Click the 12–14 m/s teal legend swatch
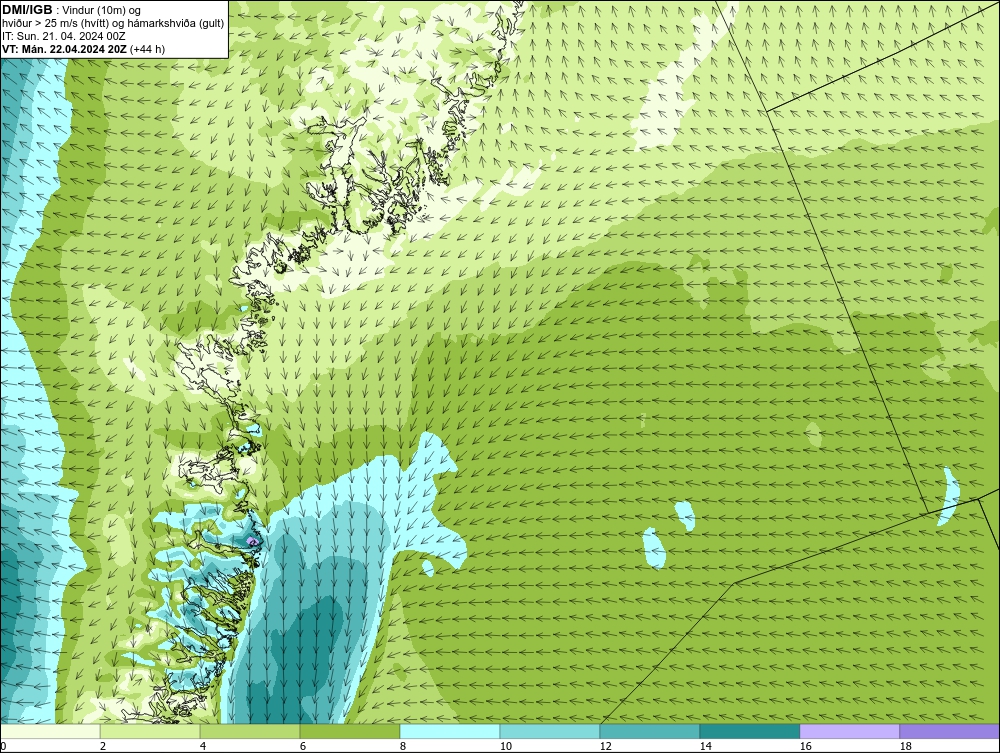The image size is (1000, 753). click(x=650, y=731)
